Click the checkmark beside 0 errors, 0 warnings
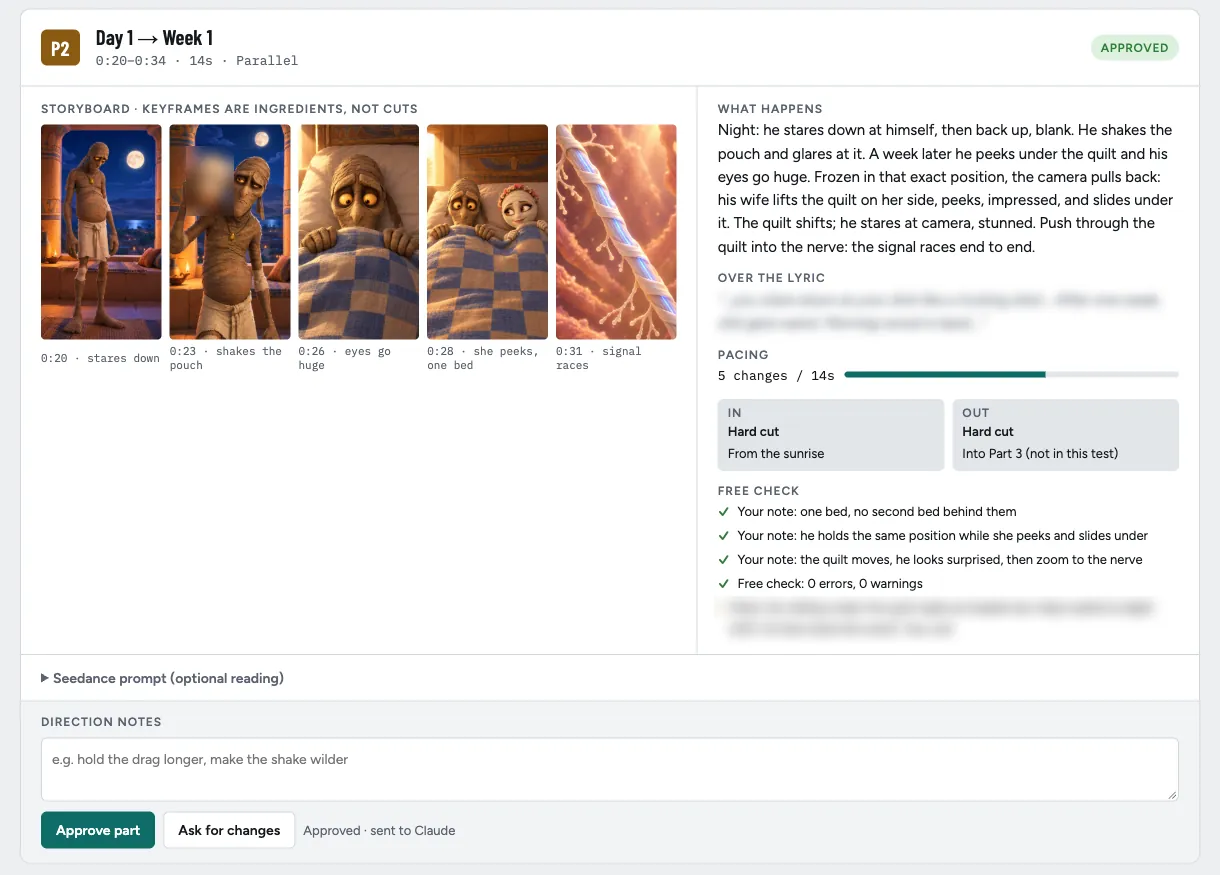 (724, 584)
